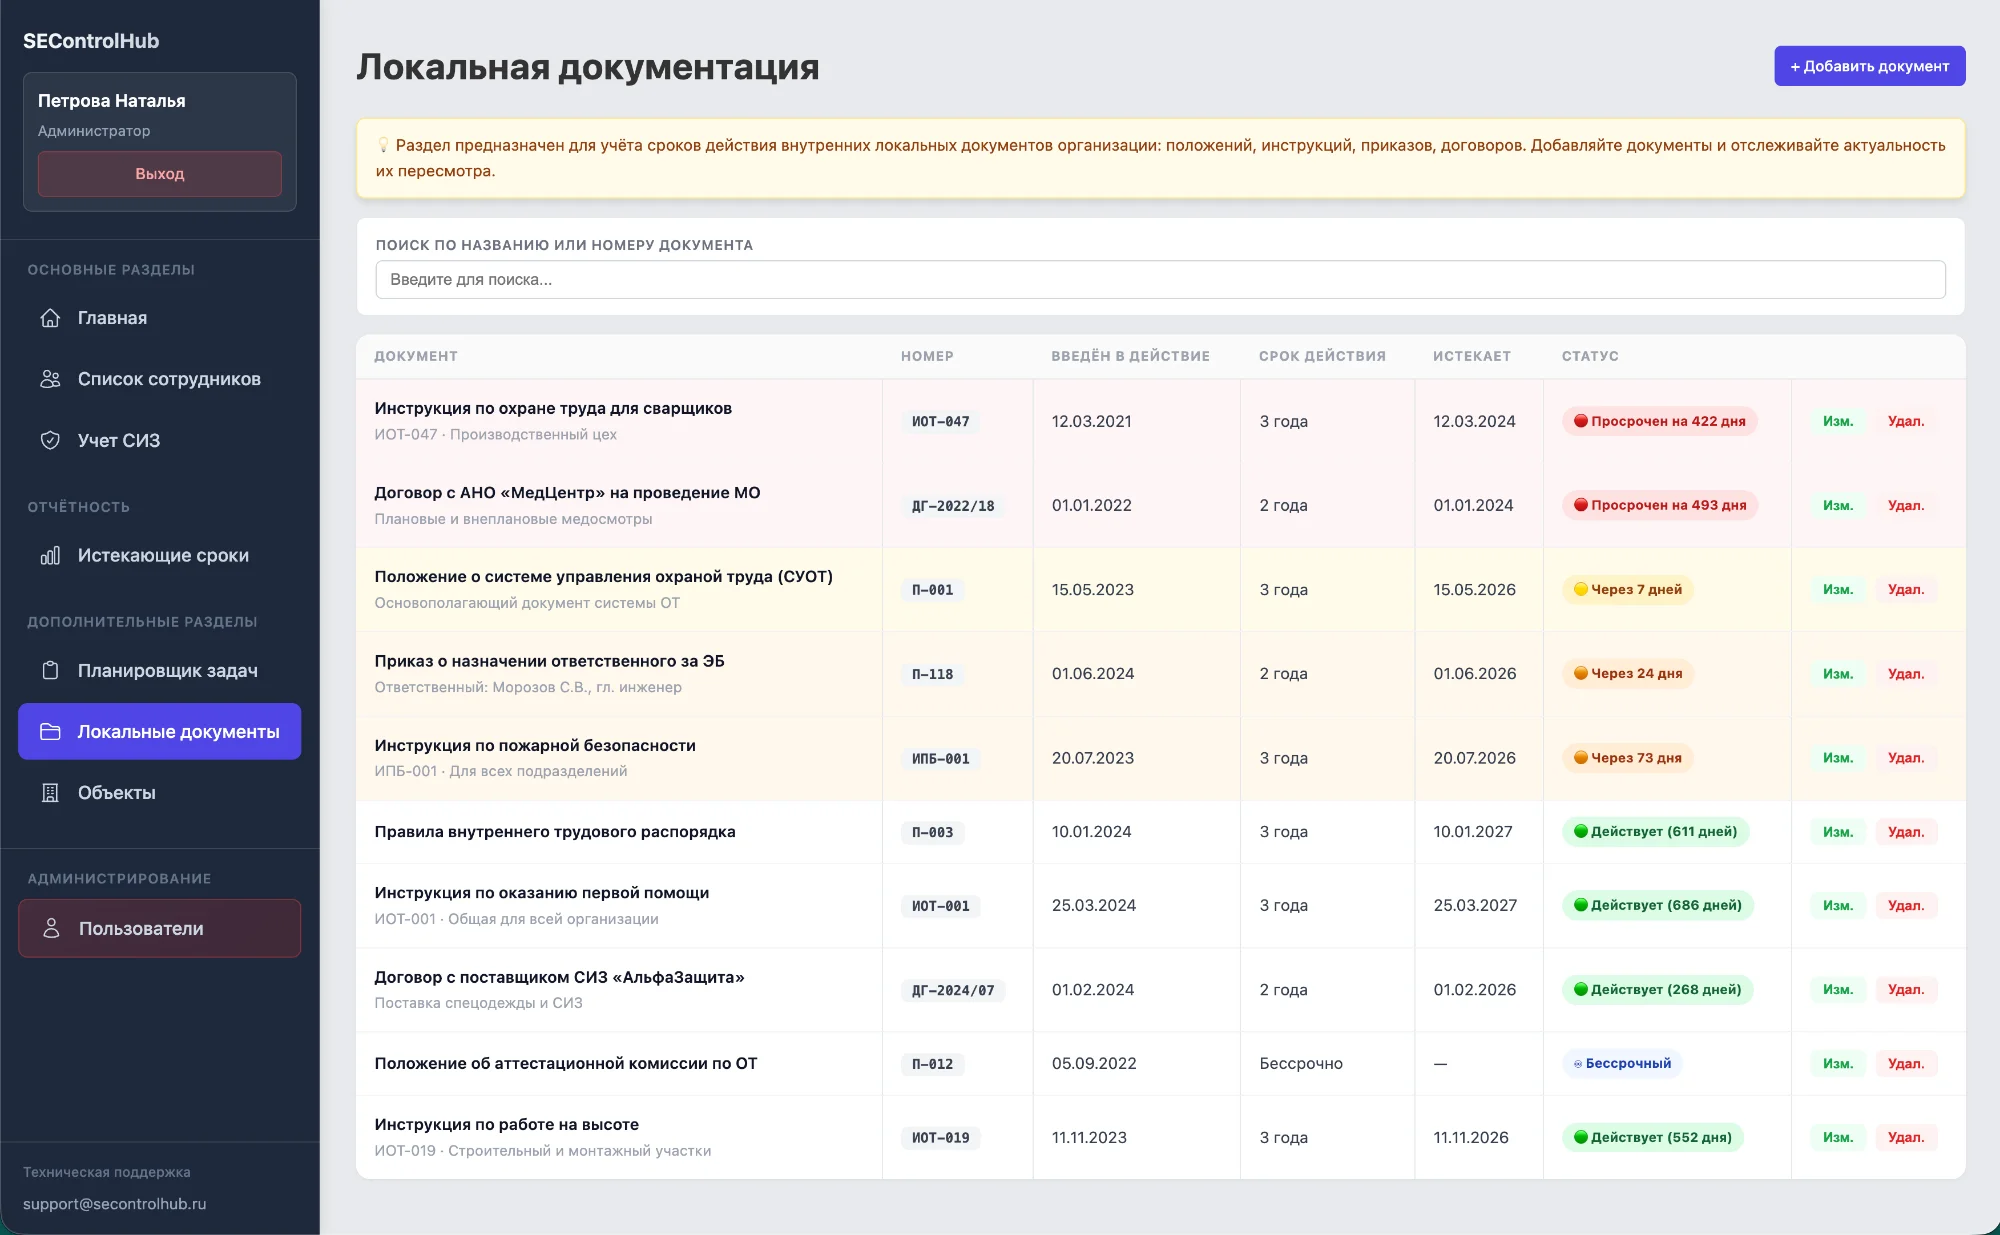The height and width of the screenshot is (1235, 2000).
Task: Click the shield icon beside Учет СИЗ
Action: (x=50, y=440)
